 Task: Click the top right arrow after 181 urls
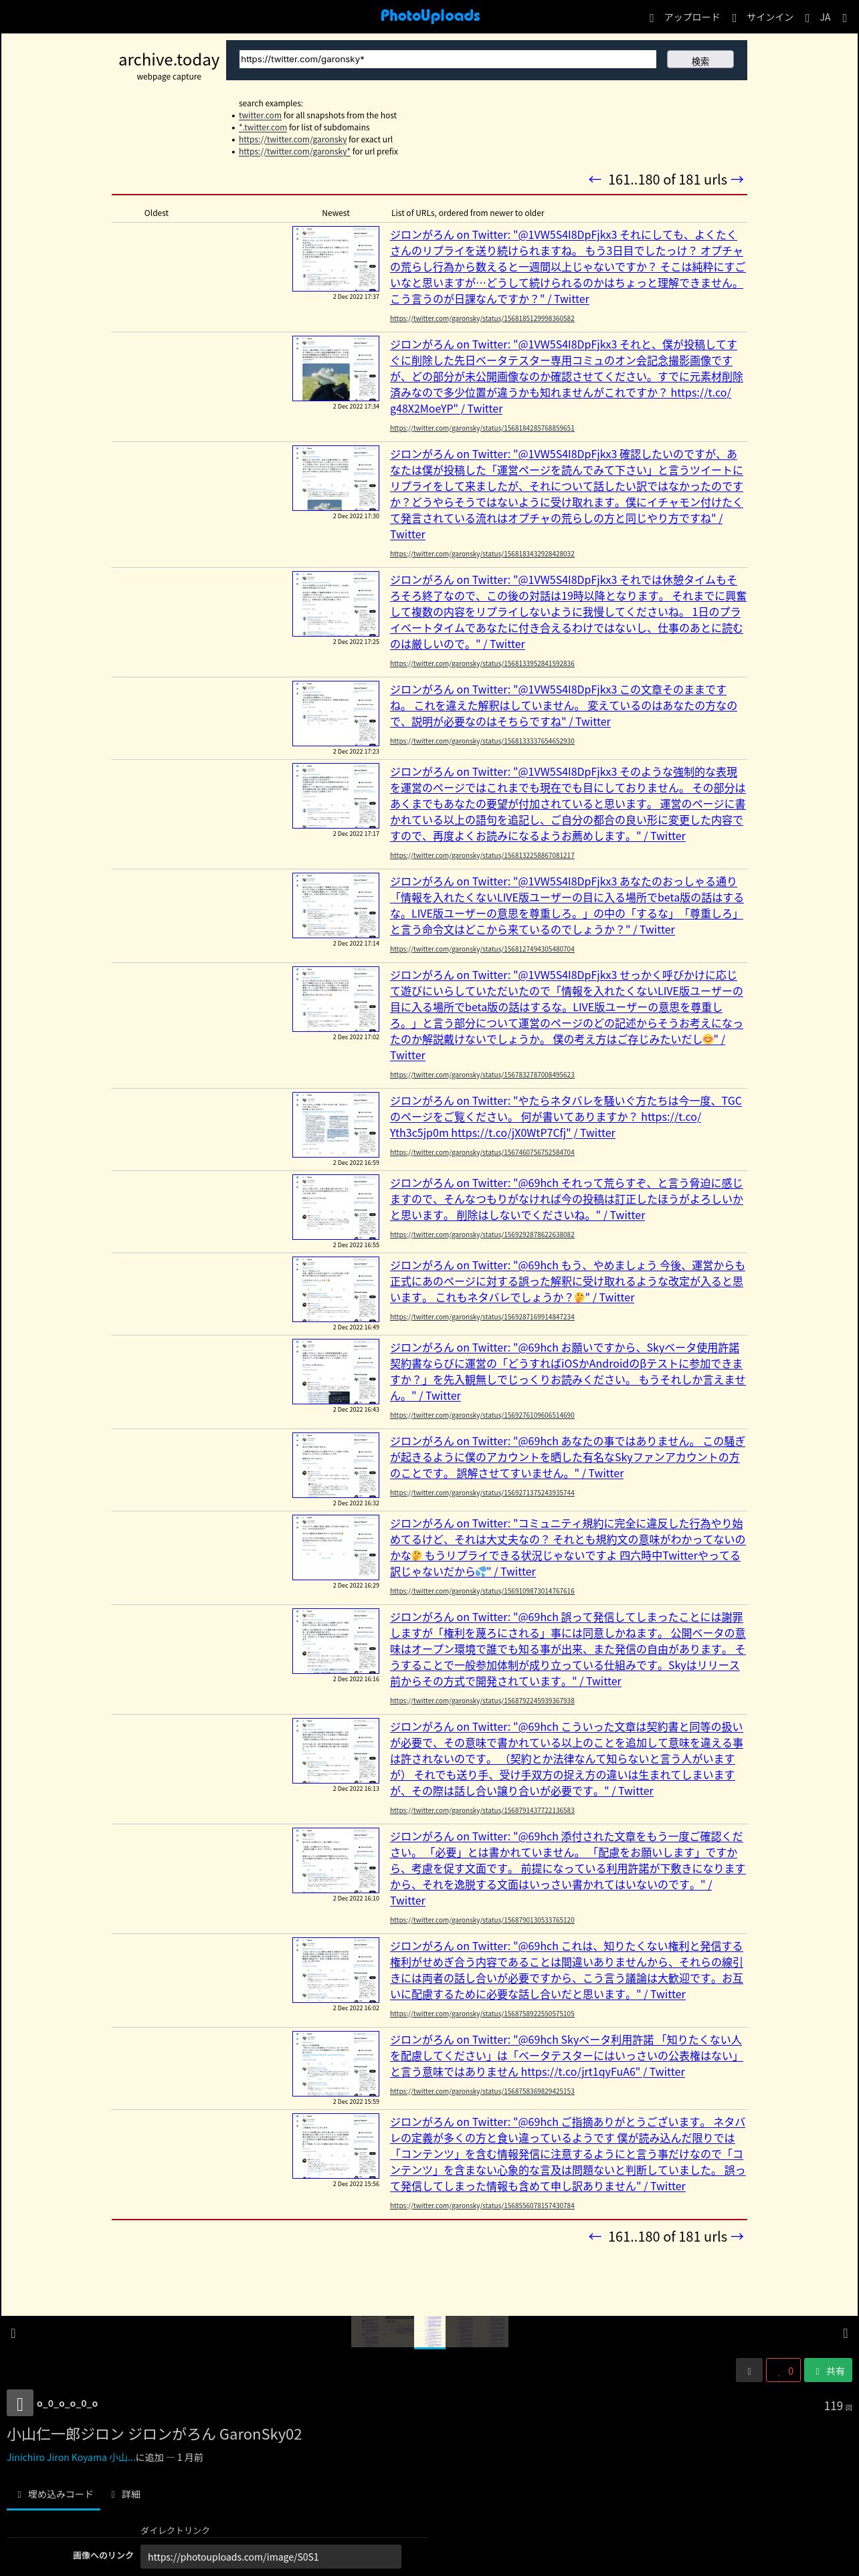pos(738,179)
